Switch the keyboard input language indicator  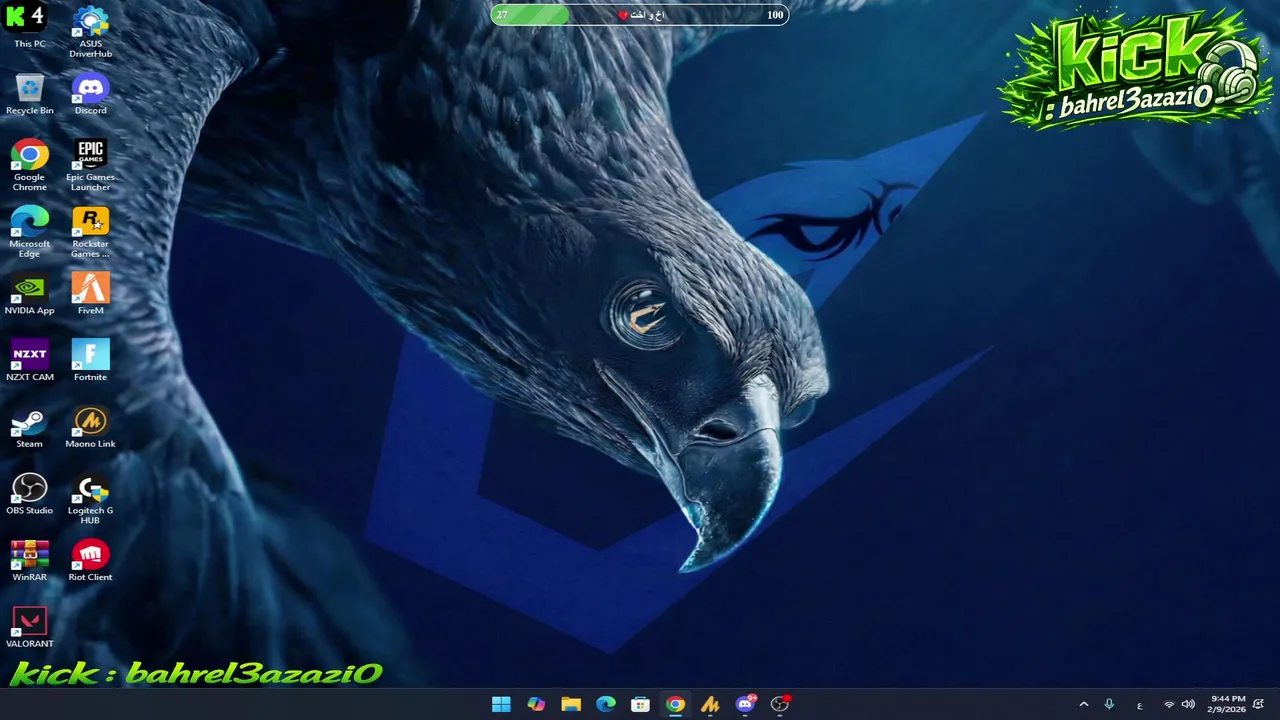[x=1139, y=705]
